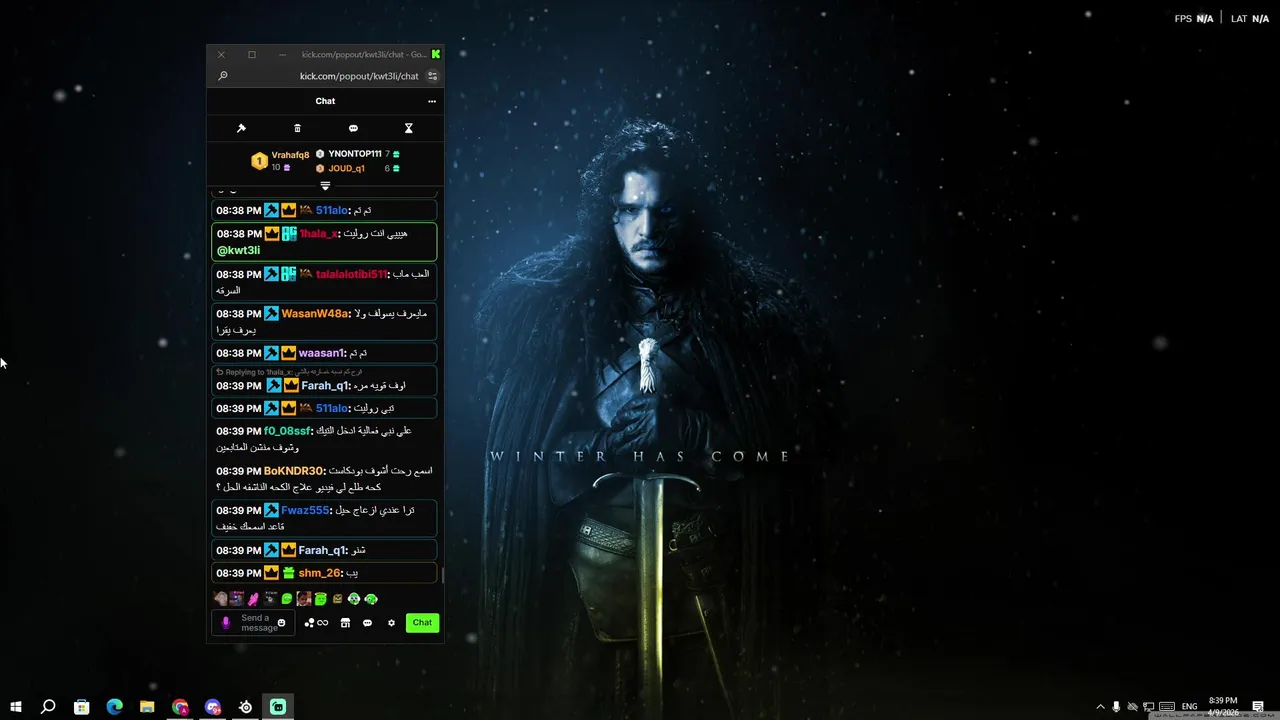Click the kick.com/popout/kwt3li/chat address bar
Screen dimensions: 1280x720
(x=359, y=76)
